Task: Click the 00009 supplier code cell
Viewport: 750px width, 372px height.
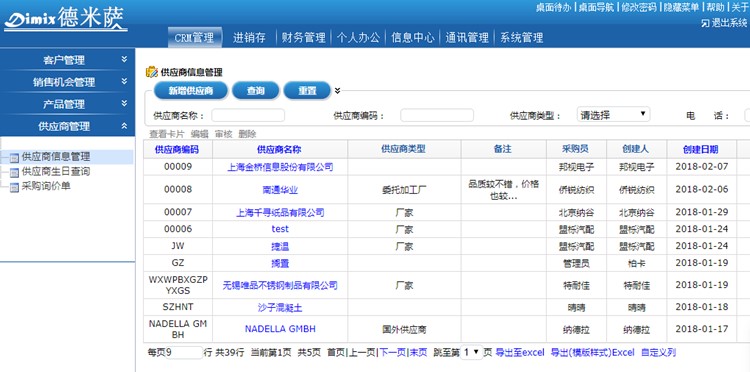Action: click(178, 167)
